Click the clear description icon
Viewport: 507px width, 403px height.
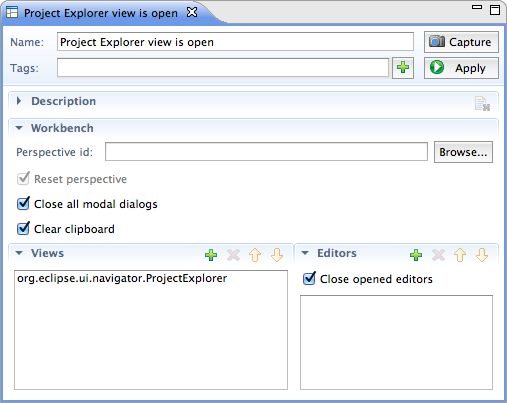pos(482,104)
